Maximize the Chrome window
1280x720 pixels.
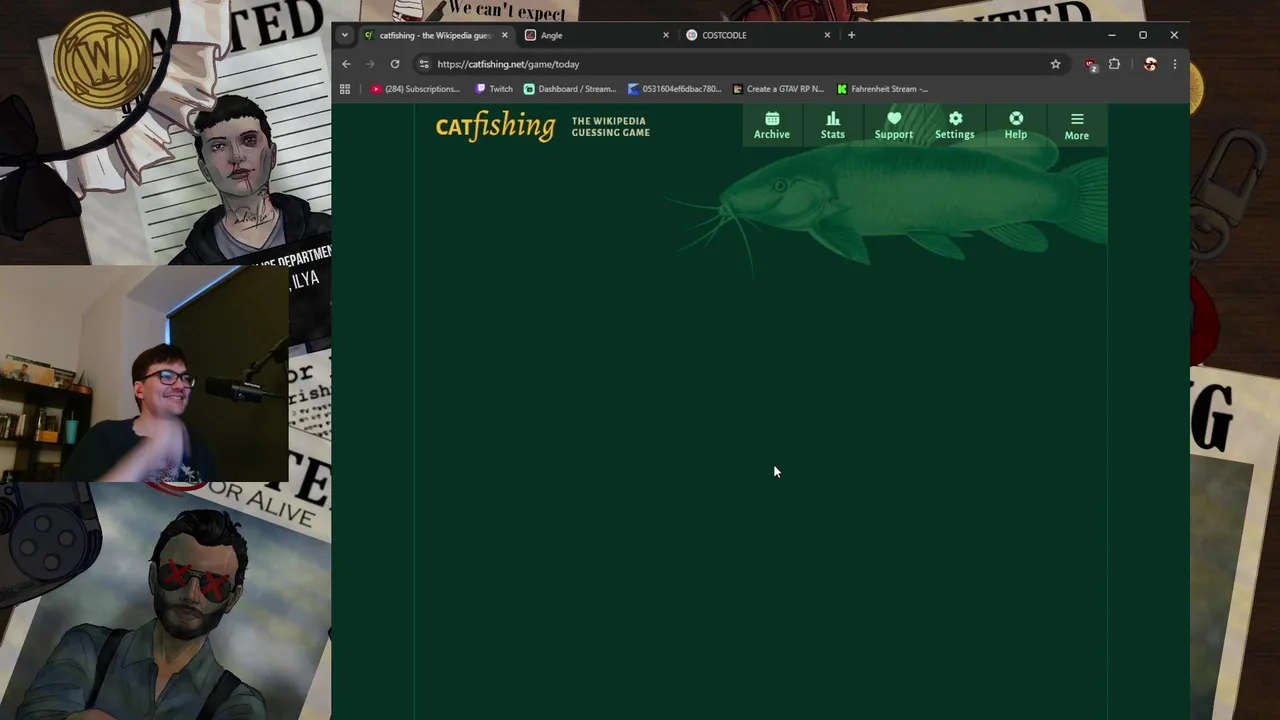pyautogui.click(x=1143, y=35)
